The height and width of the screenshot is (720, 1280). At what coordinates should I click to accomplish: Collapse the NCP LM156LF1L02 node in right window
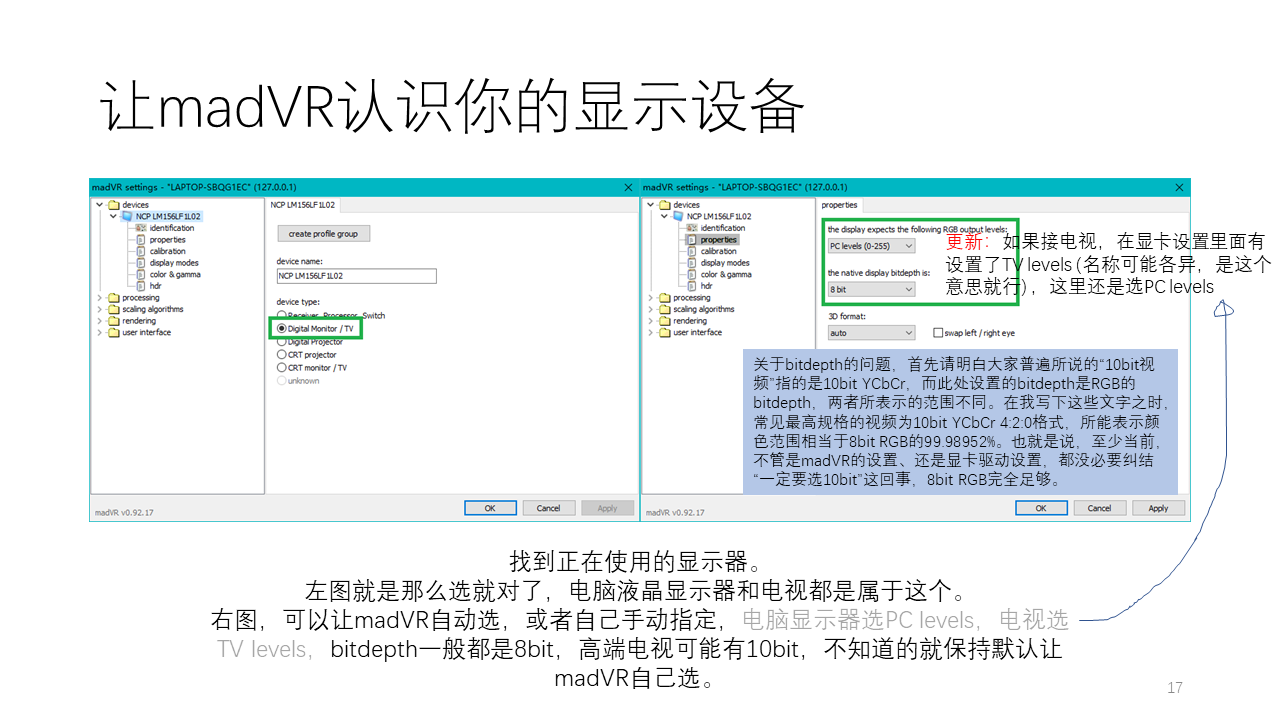(664, 216)
